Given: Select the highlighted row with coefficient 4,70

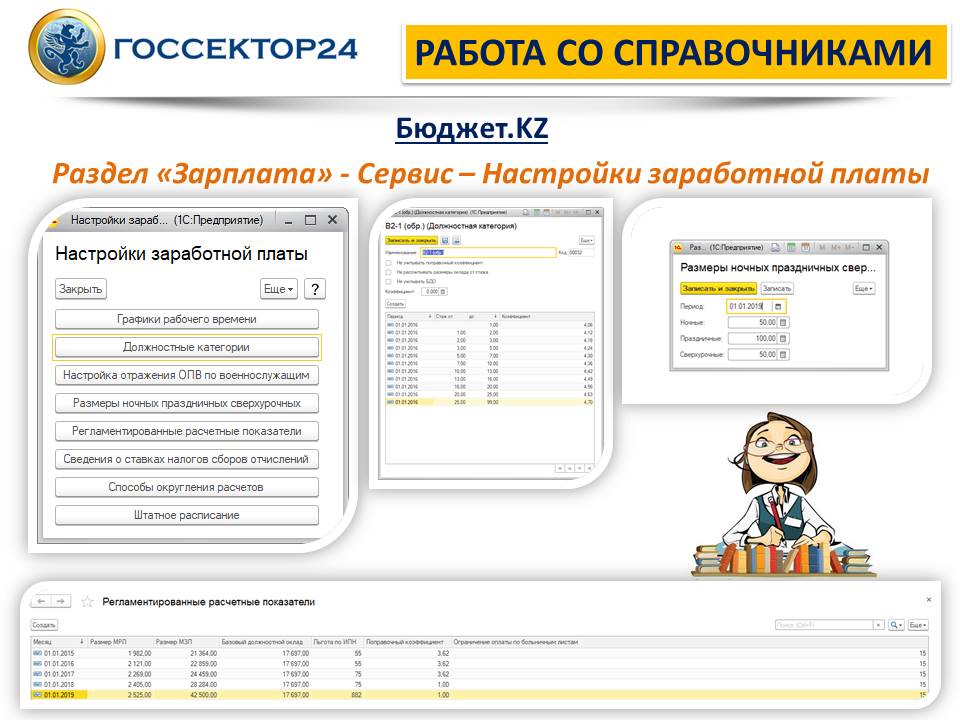Looking at the screenshot, I should pos(490,402).
